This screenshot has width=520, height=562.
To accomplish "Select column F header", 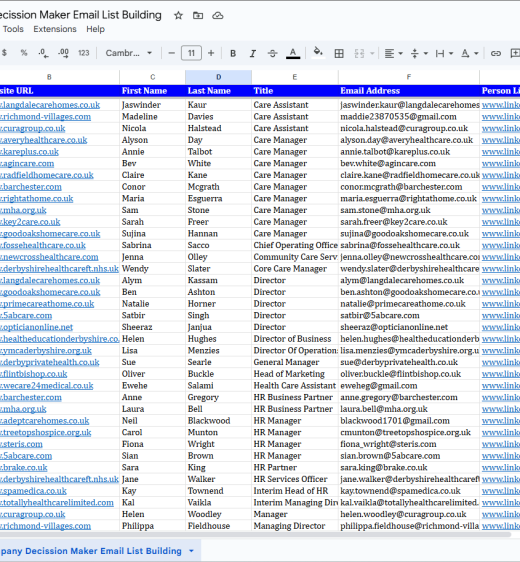I will [x=409, y=77].
